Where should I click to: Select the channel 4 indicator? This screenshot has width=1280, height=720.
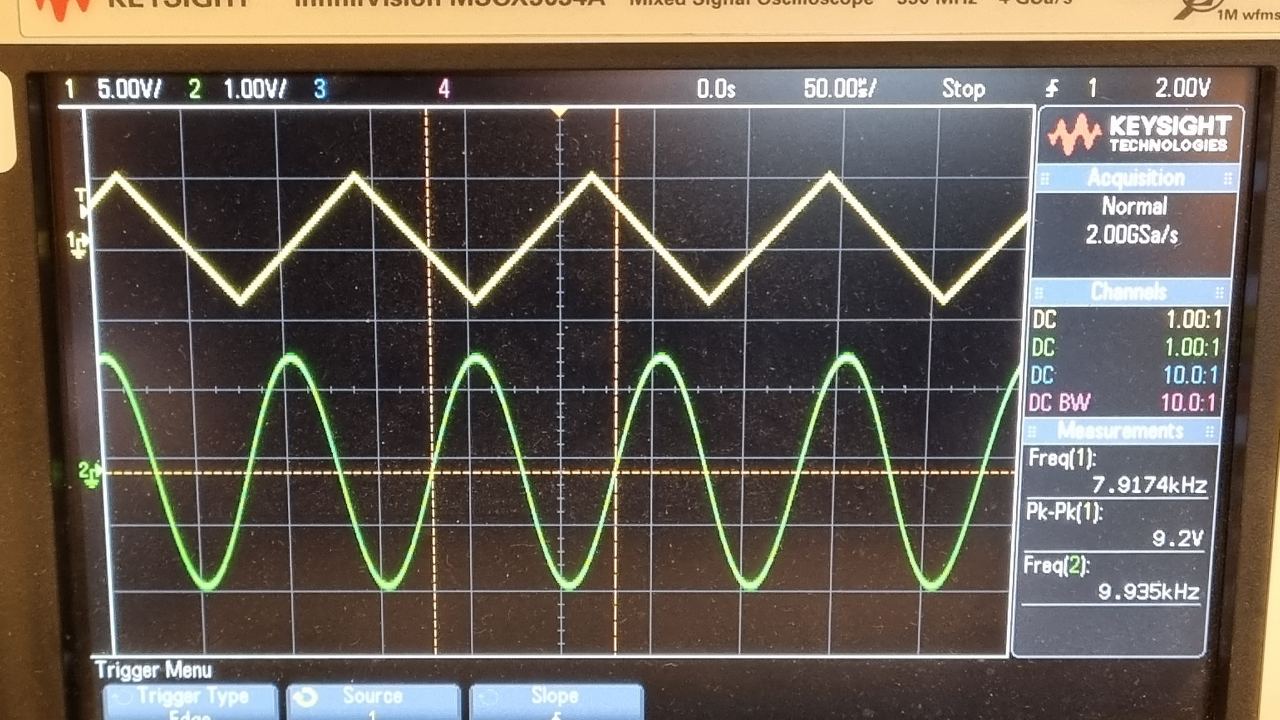[x=443, y=89]
